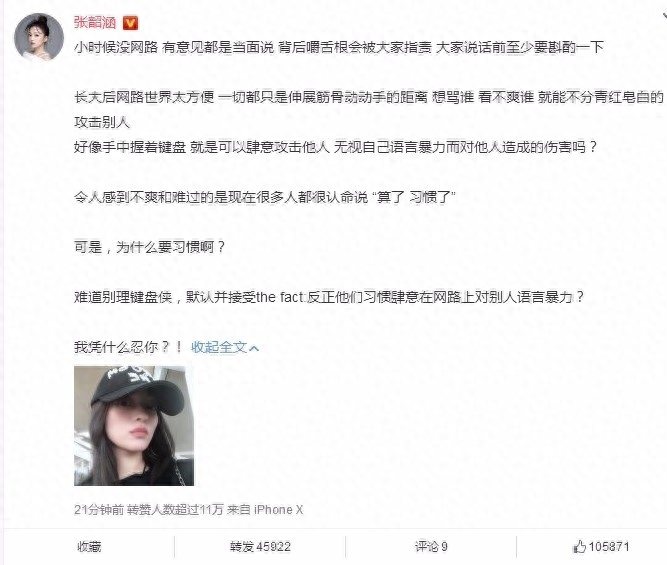Open comments via 评论 9

tap(431, 547)
